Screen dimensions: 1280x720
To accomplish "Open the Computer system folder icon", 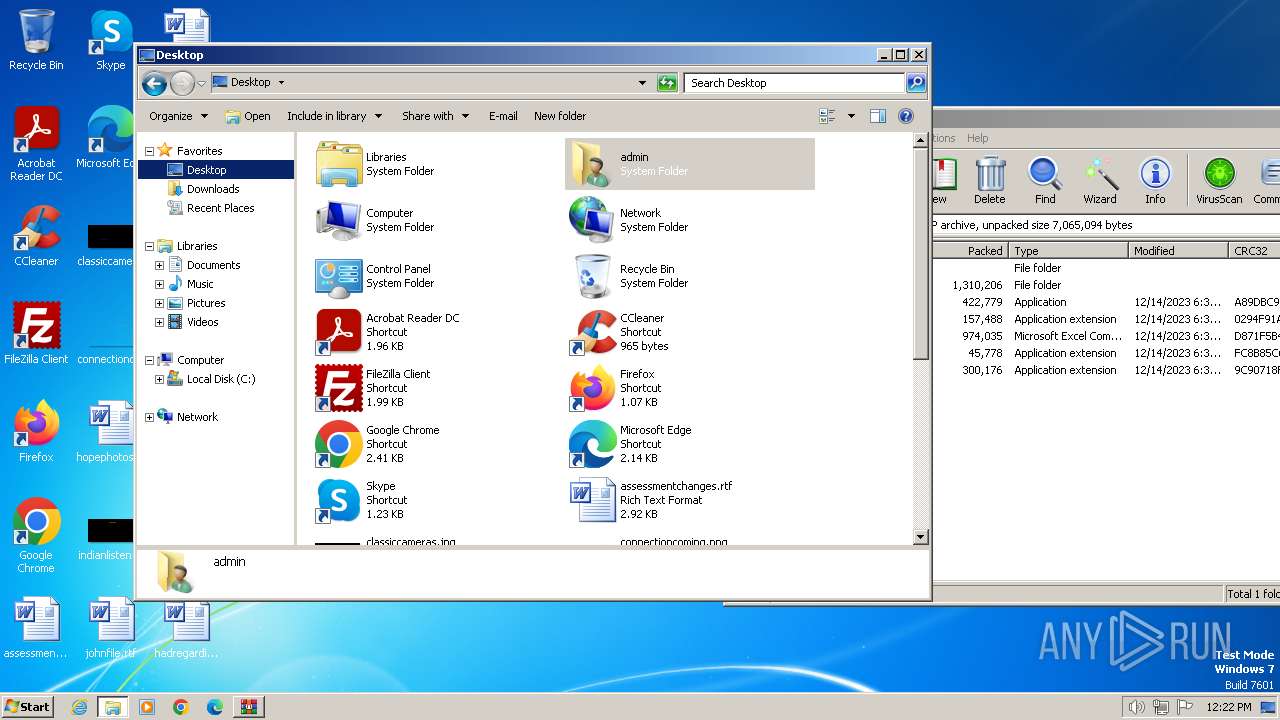I will pyautogui.click(x=339, y=220).
